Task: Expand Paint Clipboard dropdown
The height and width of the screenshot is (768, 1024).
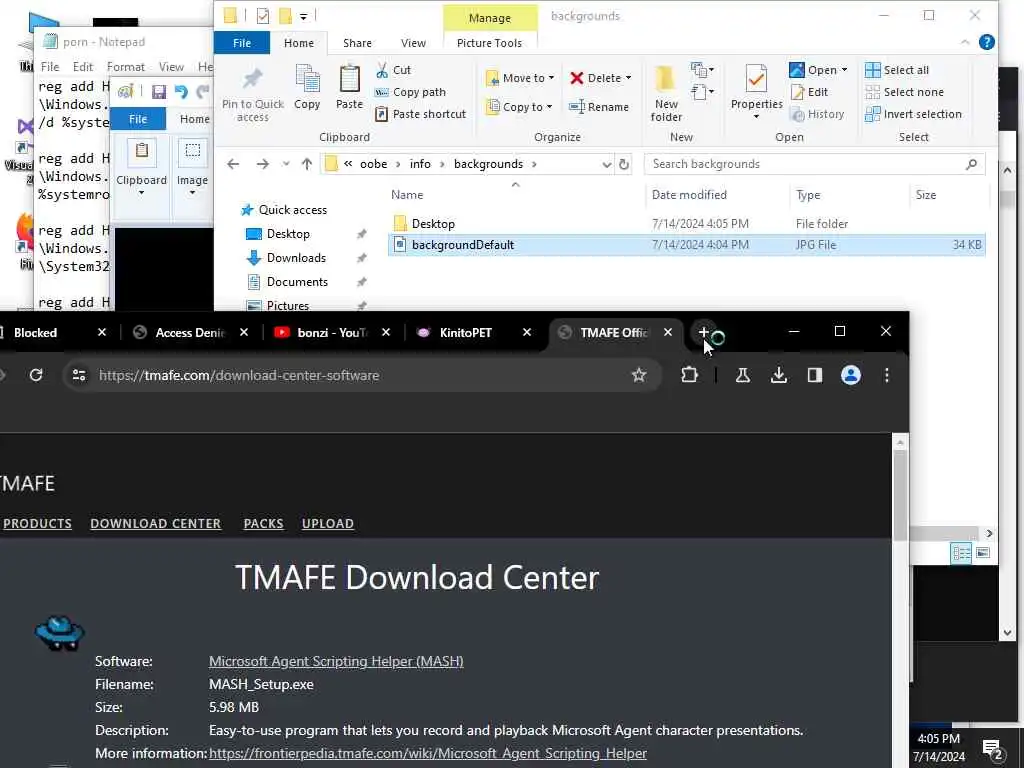Action: [141, 193]
